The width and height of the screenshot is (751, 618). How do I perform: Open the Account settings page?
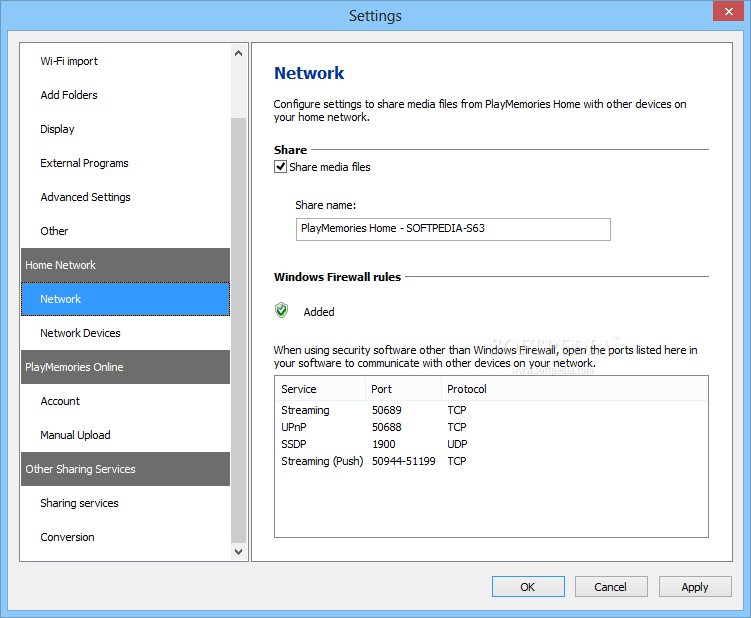pos(125,401)
